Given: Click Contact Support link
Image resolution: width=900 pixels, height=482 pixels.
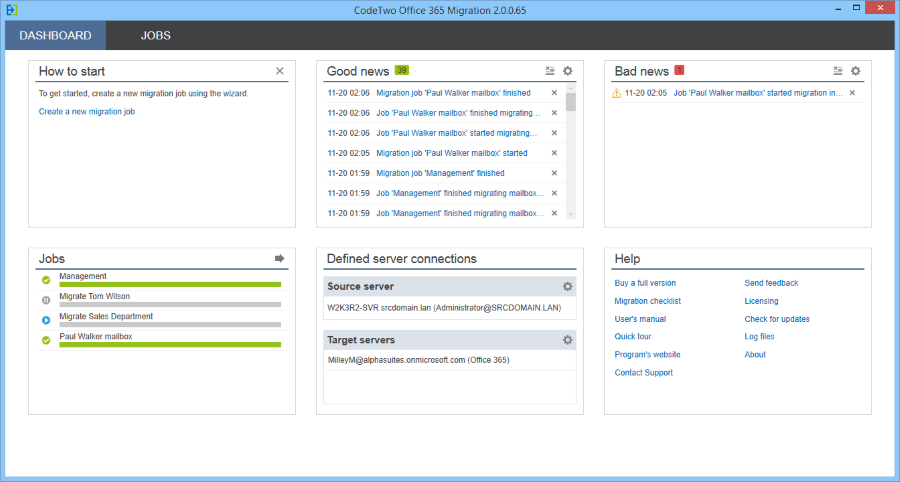Looking at the screenshot, I should coord(643,373).
